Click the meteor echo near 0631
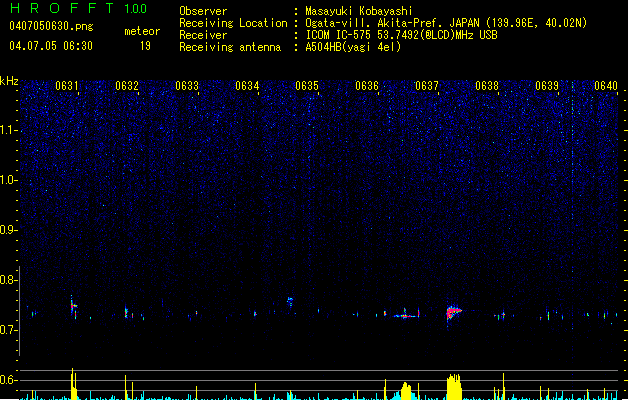The height and width of the screenshot is (400, 629). (73, 308)
